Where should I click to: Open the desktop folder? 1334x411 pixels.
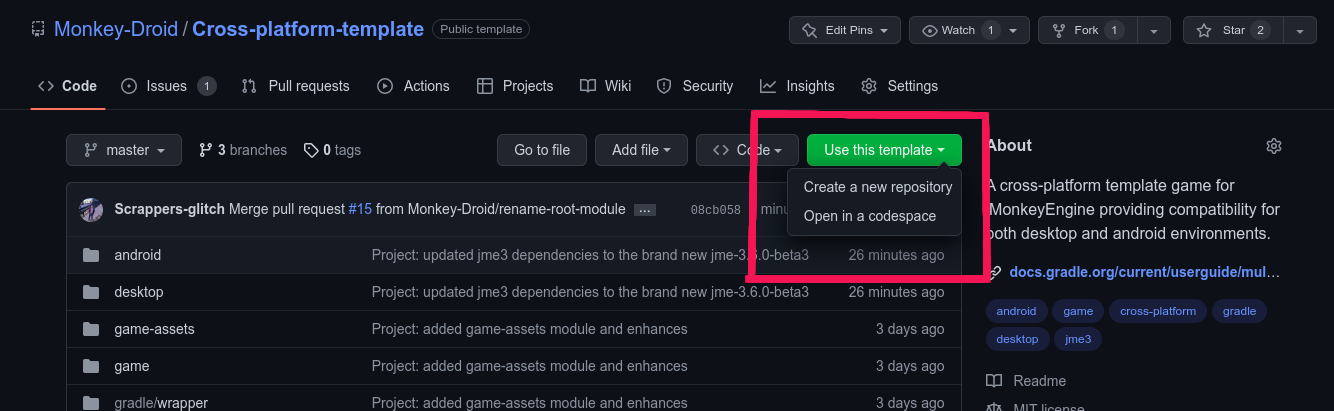138,292
